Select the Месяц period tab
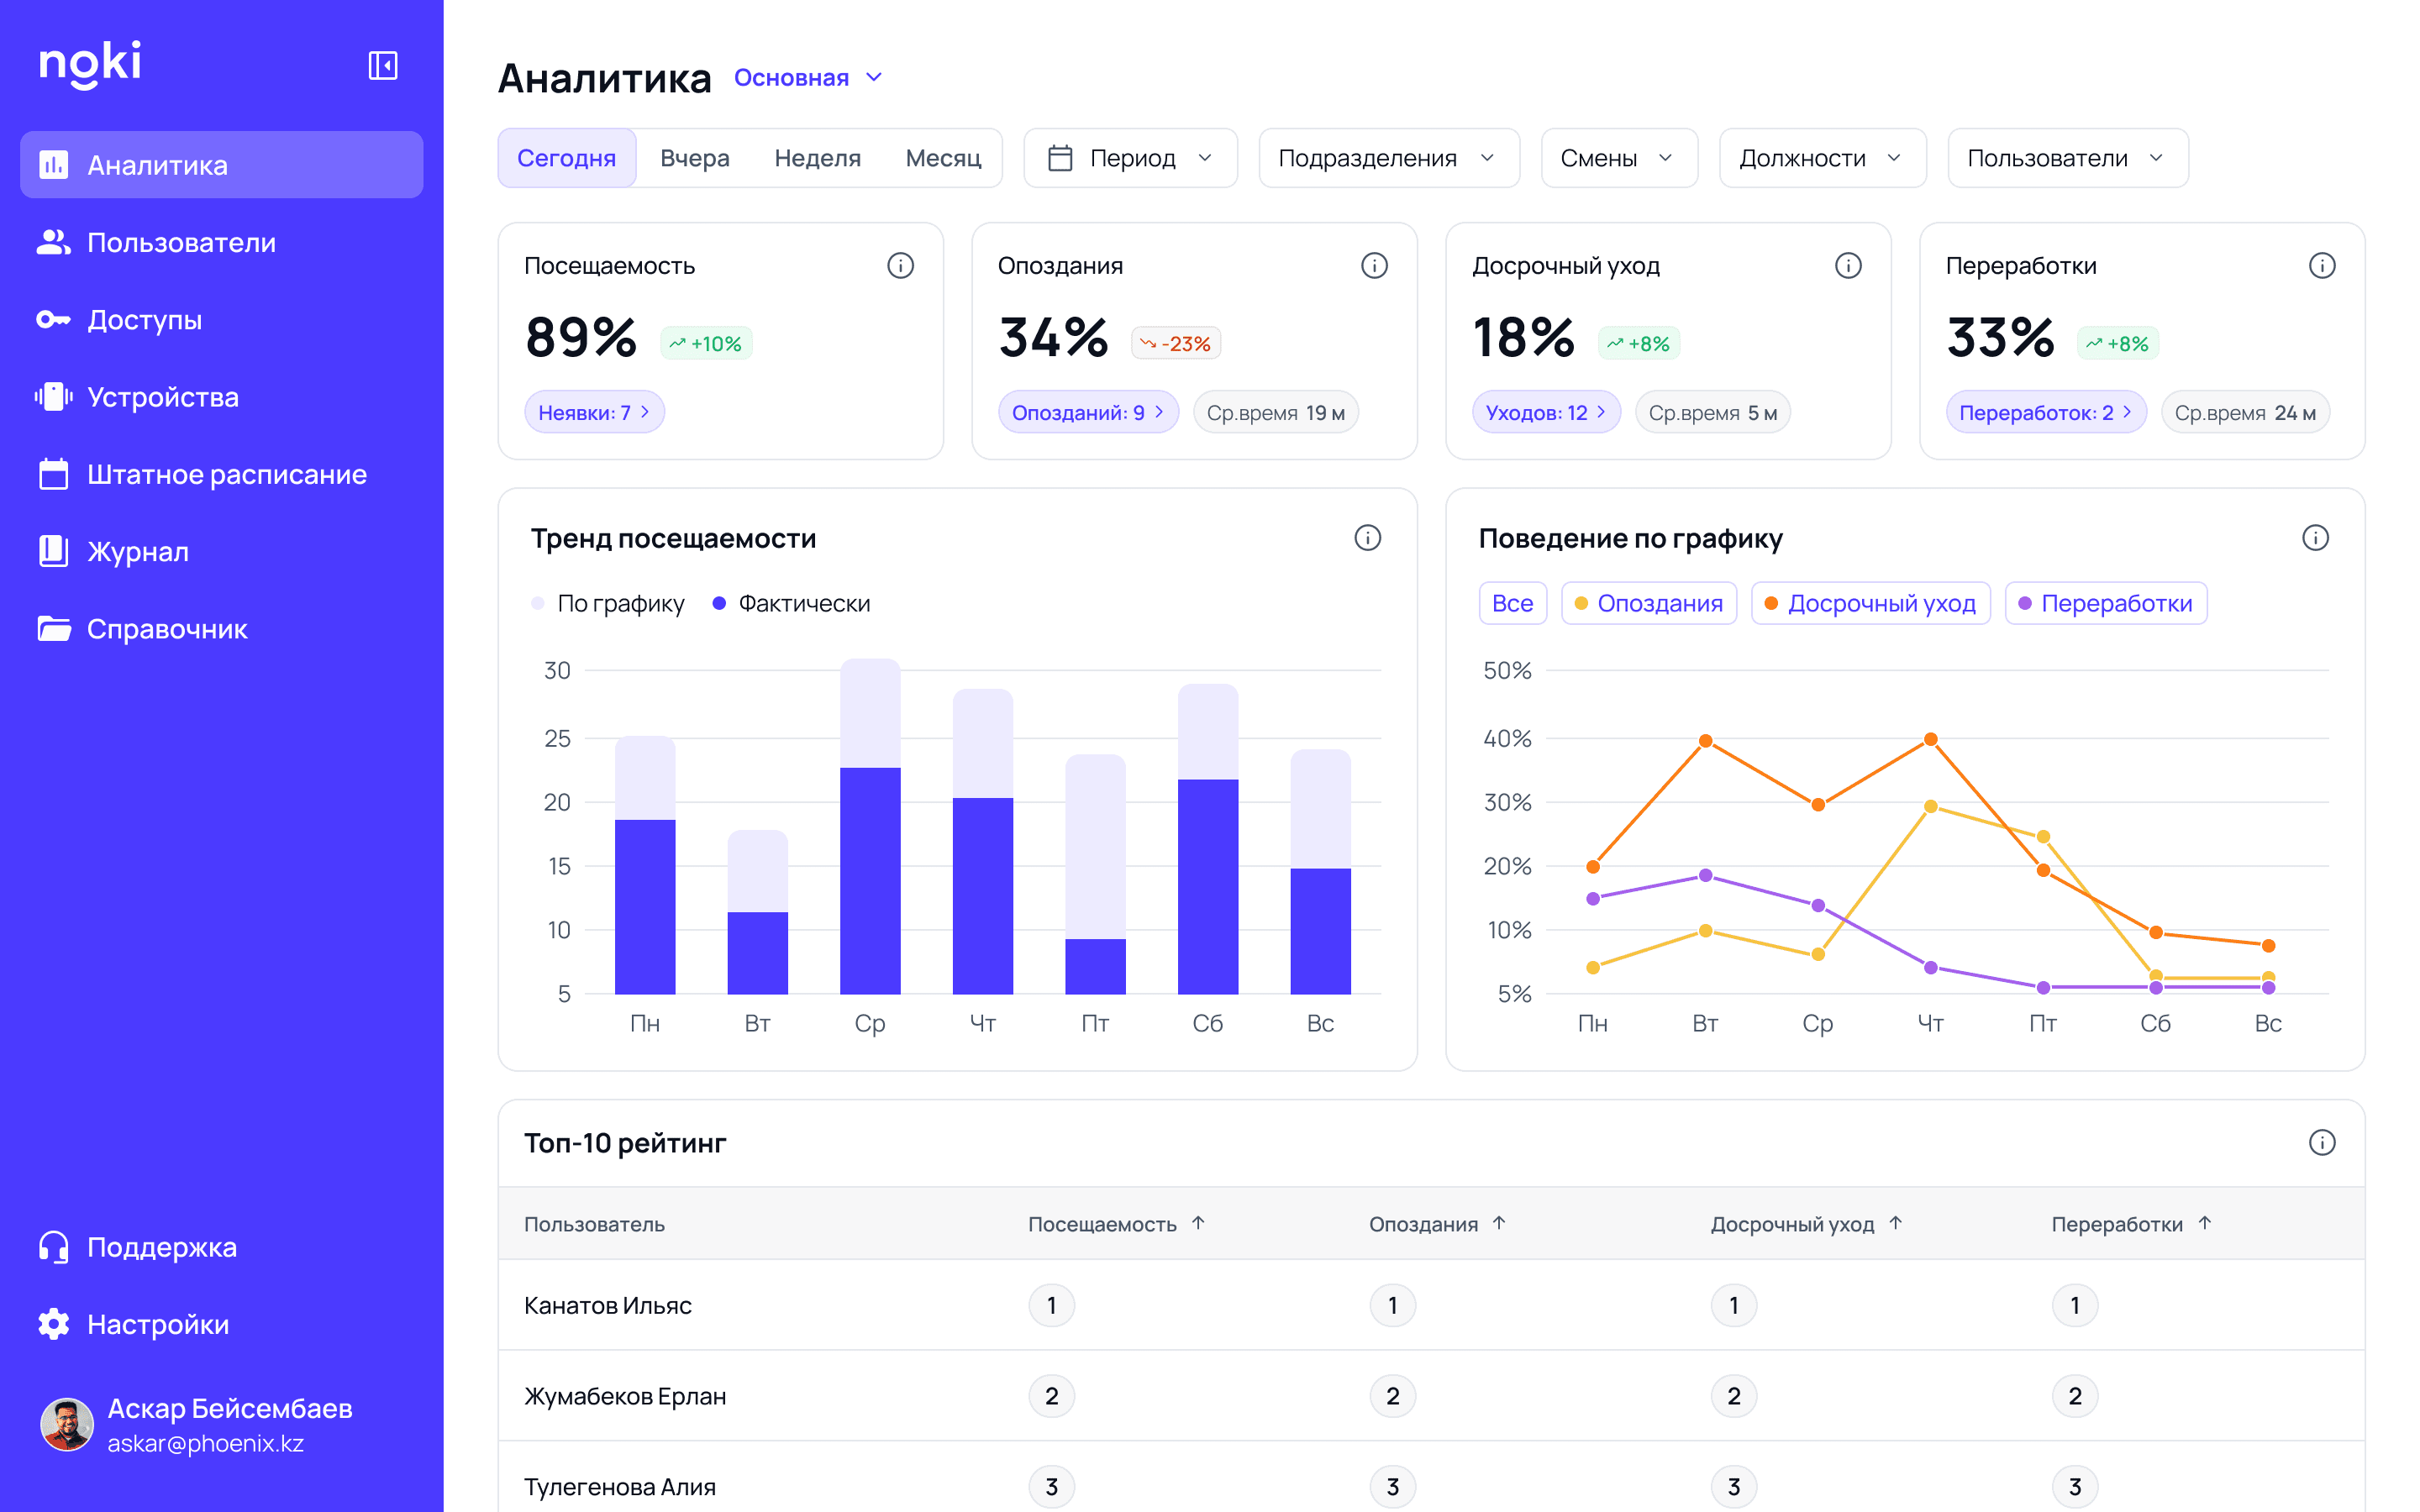The width and height of the screenshot is (2420, 1512). tap(942, 158)
